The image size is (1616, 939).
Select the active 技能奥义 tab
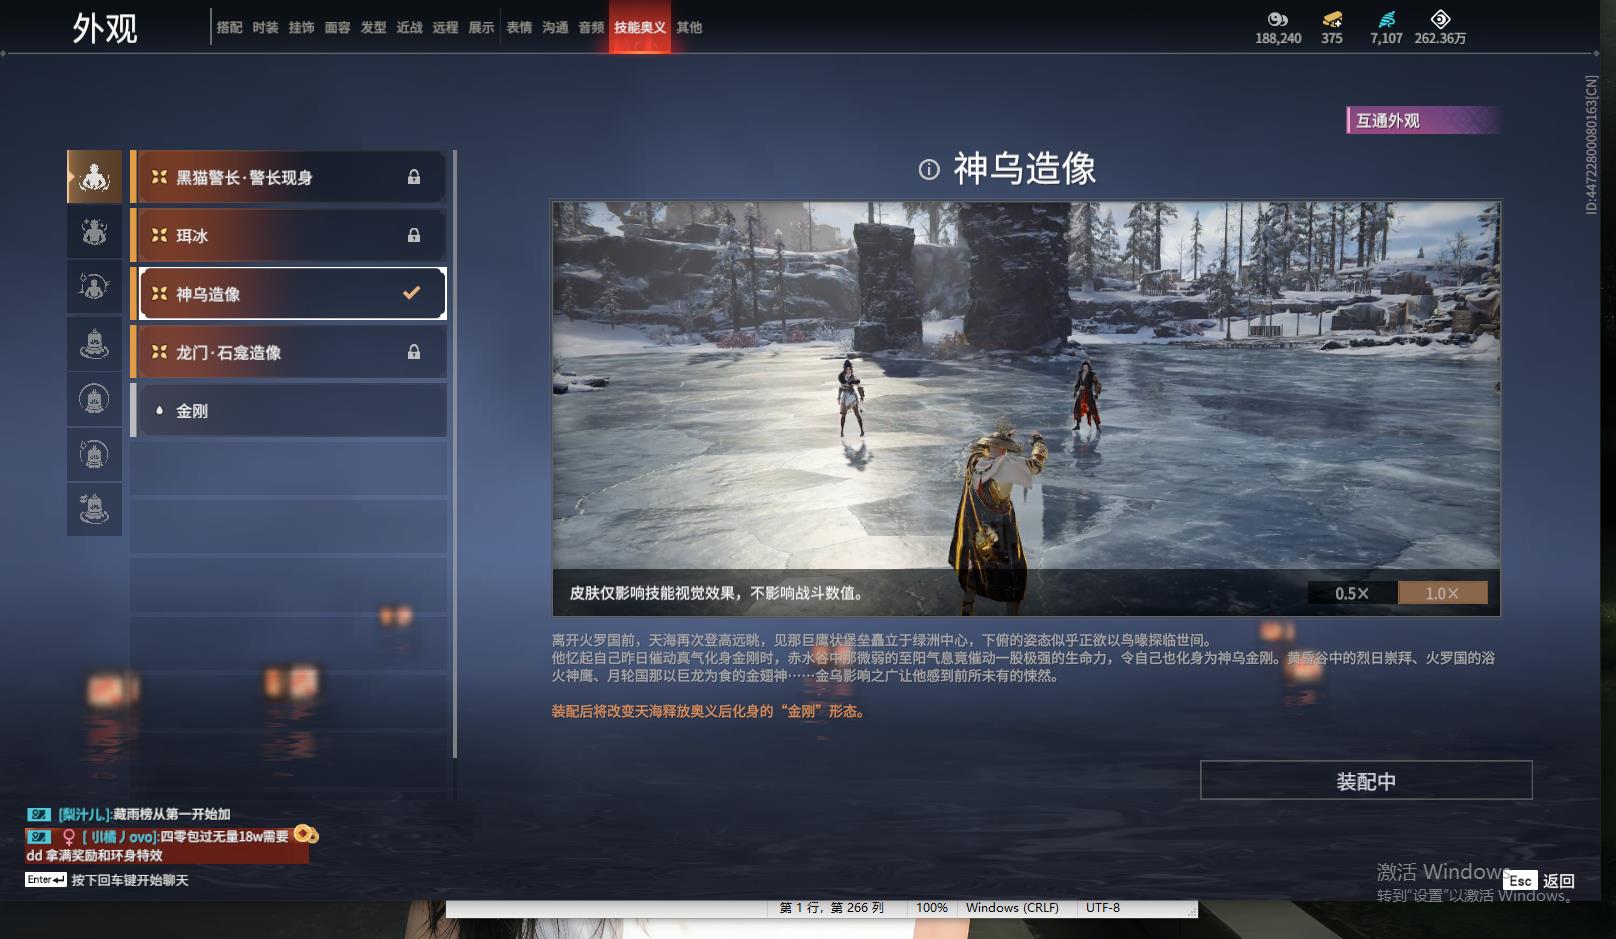(x=640, y=27)
